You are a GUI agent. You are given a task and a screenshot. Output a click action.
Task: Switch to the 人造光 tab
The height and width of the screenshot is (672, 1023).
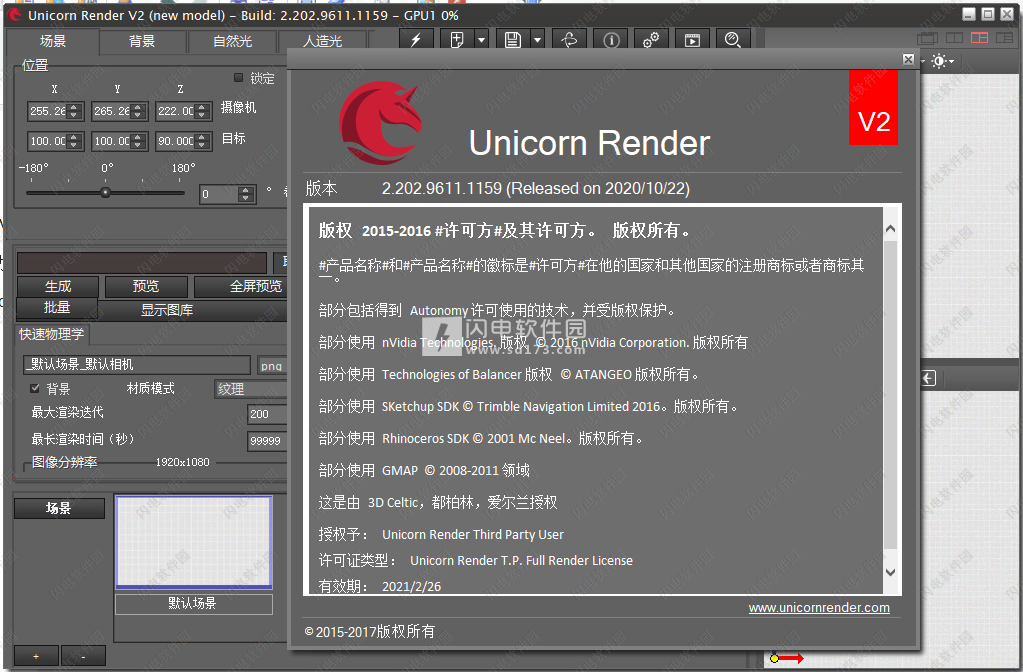pyautogui.click(x=322, y=41)
